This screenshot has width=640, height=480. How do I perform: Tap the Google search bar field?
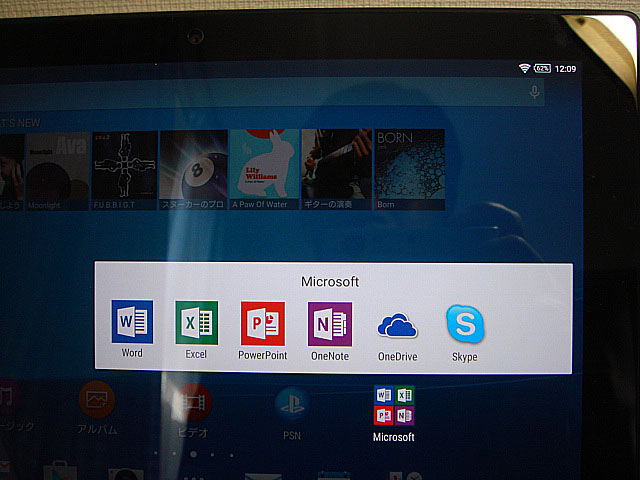click(x=271, y=92)
